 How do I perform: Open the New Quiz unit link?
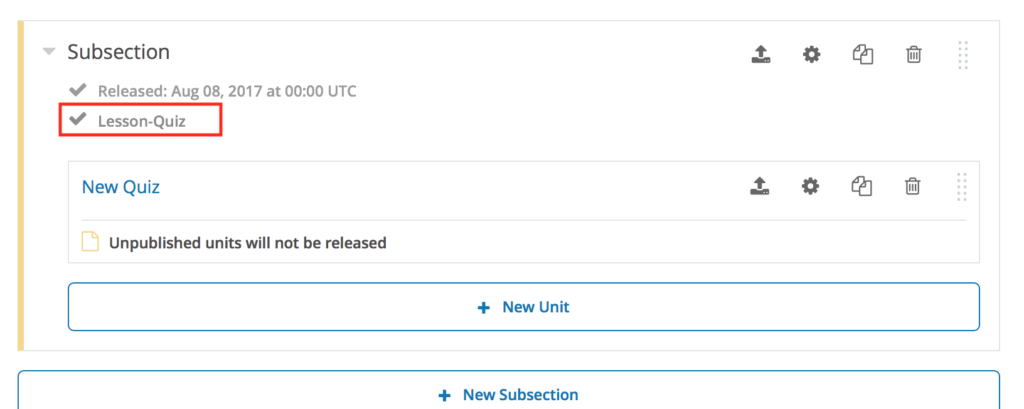121,187
